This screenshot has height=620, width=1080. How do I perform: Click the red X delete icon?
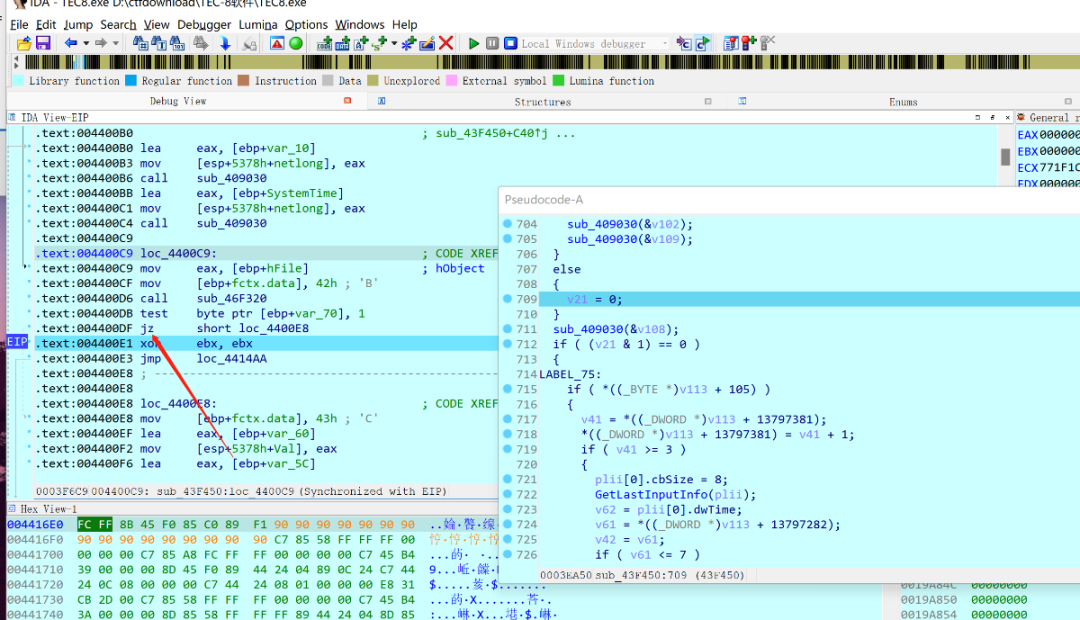[x=446, y=43]
